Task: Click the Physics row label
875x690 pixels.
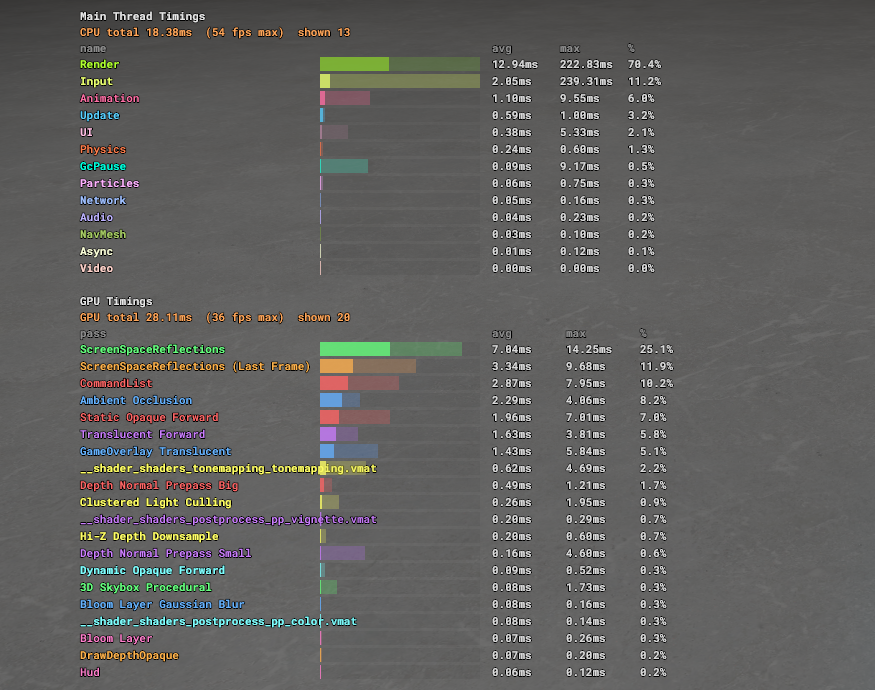Action: 103,149
